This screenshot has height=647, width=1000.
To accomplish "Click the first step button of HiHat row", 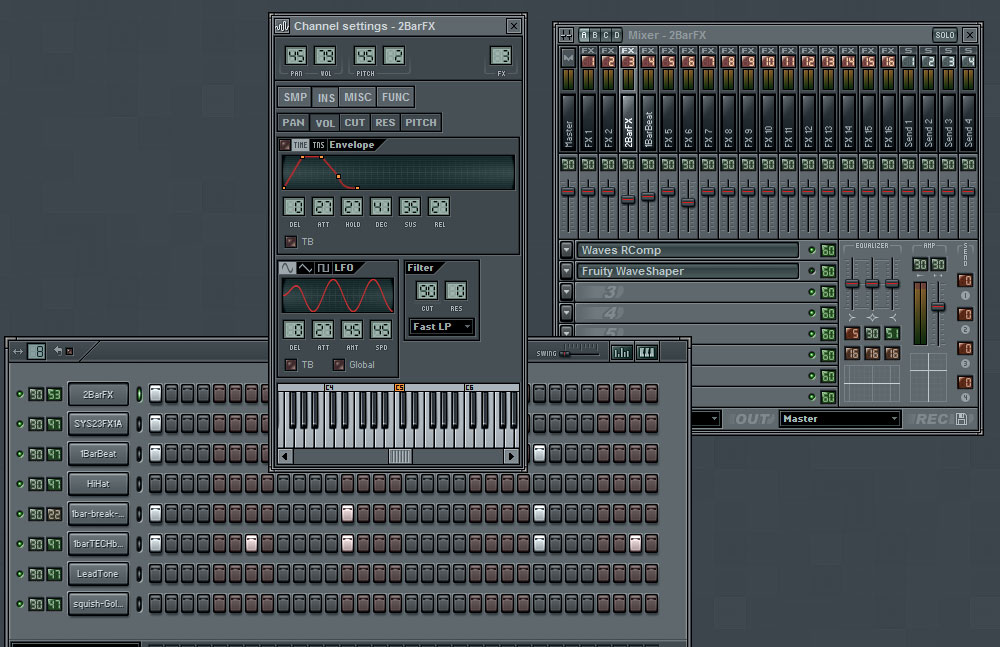I will tap(156, 484).
